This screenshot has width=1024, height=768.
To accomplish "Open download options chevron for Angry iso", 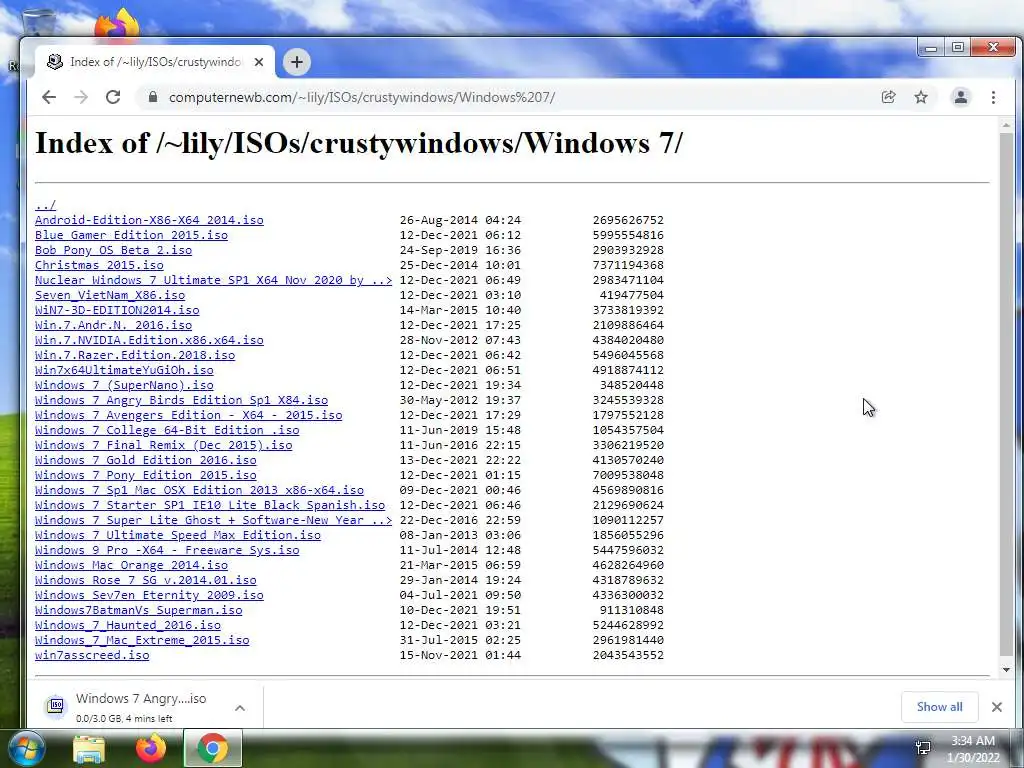I will [x=240, y=708].
